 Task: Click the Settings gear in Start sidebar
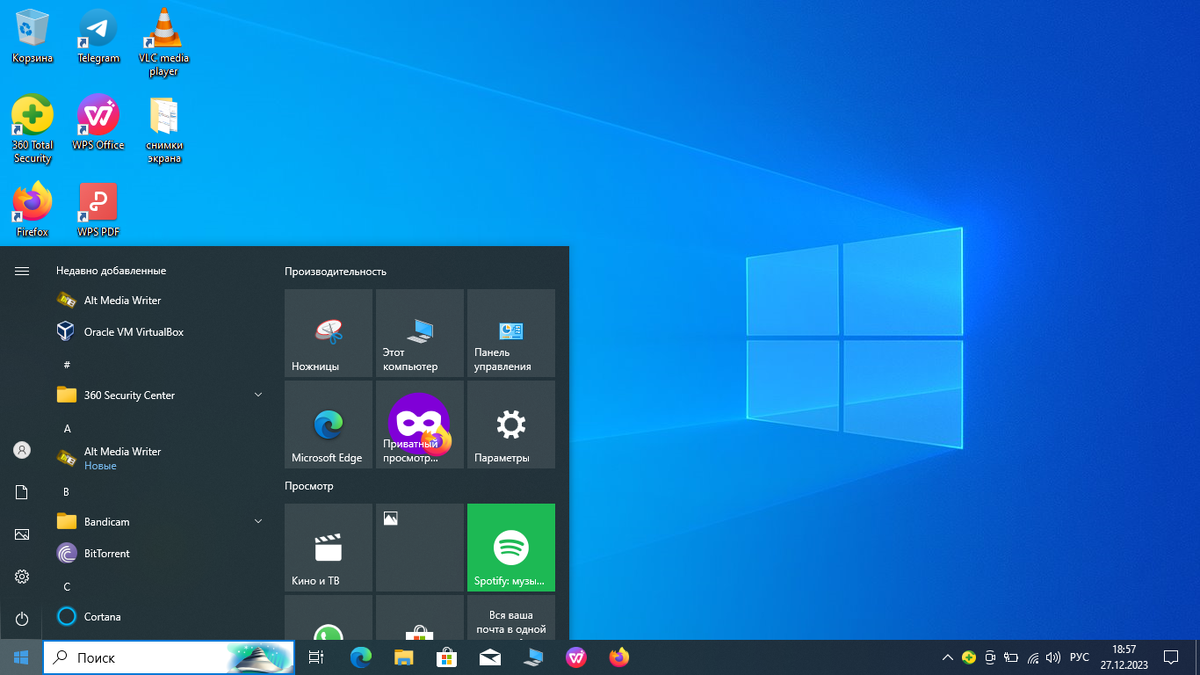[x=21, y=576]
